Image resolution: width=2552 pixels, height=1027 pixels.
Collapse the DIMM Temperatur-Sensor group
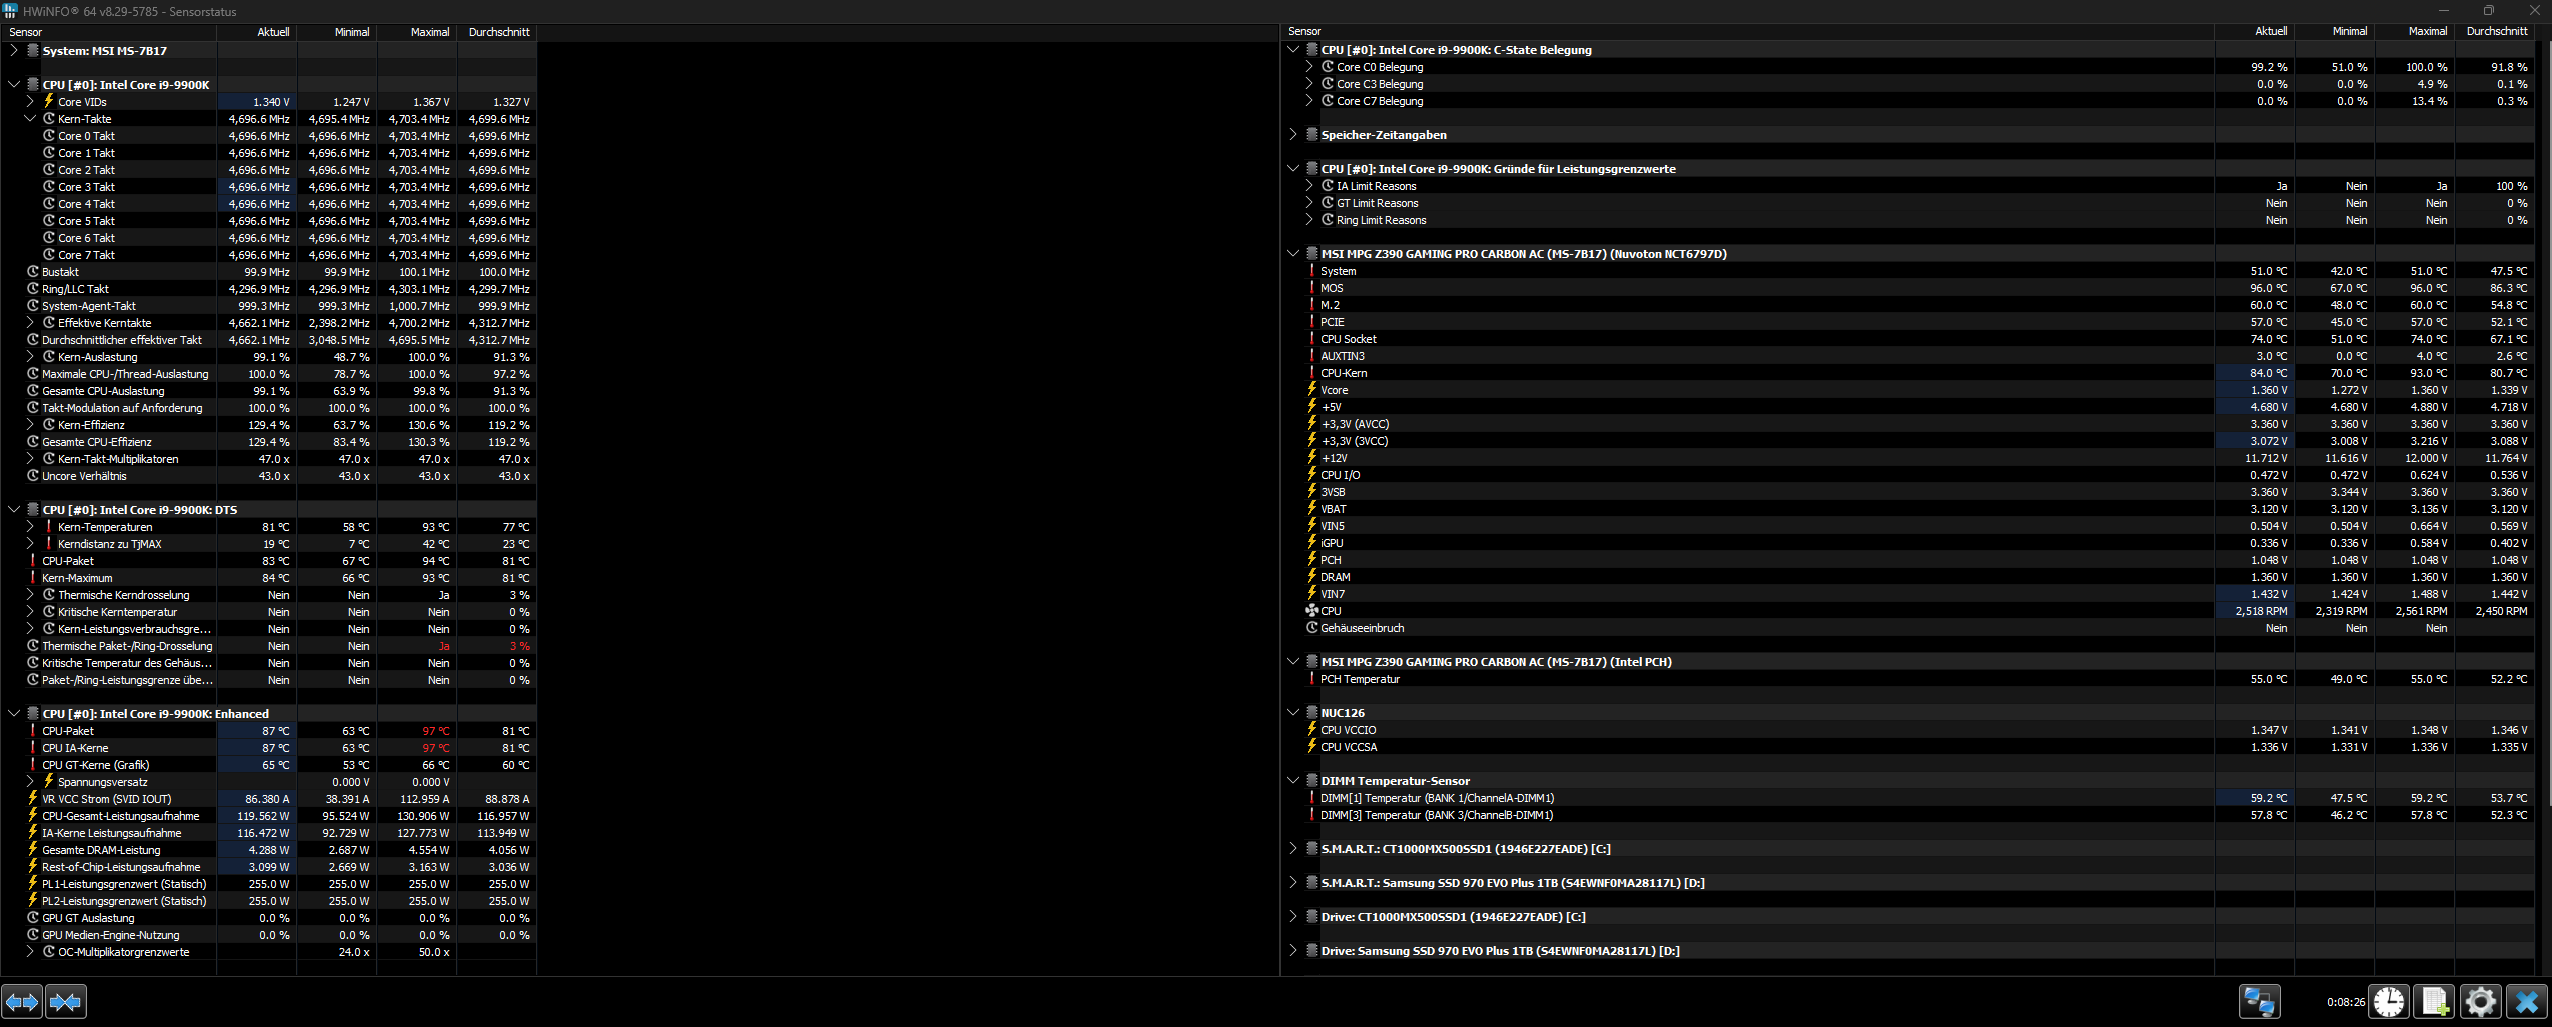pos(1293,780)
